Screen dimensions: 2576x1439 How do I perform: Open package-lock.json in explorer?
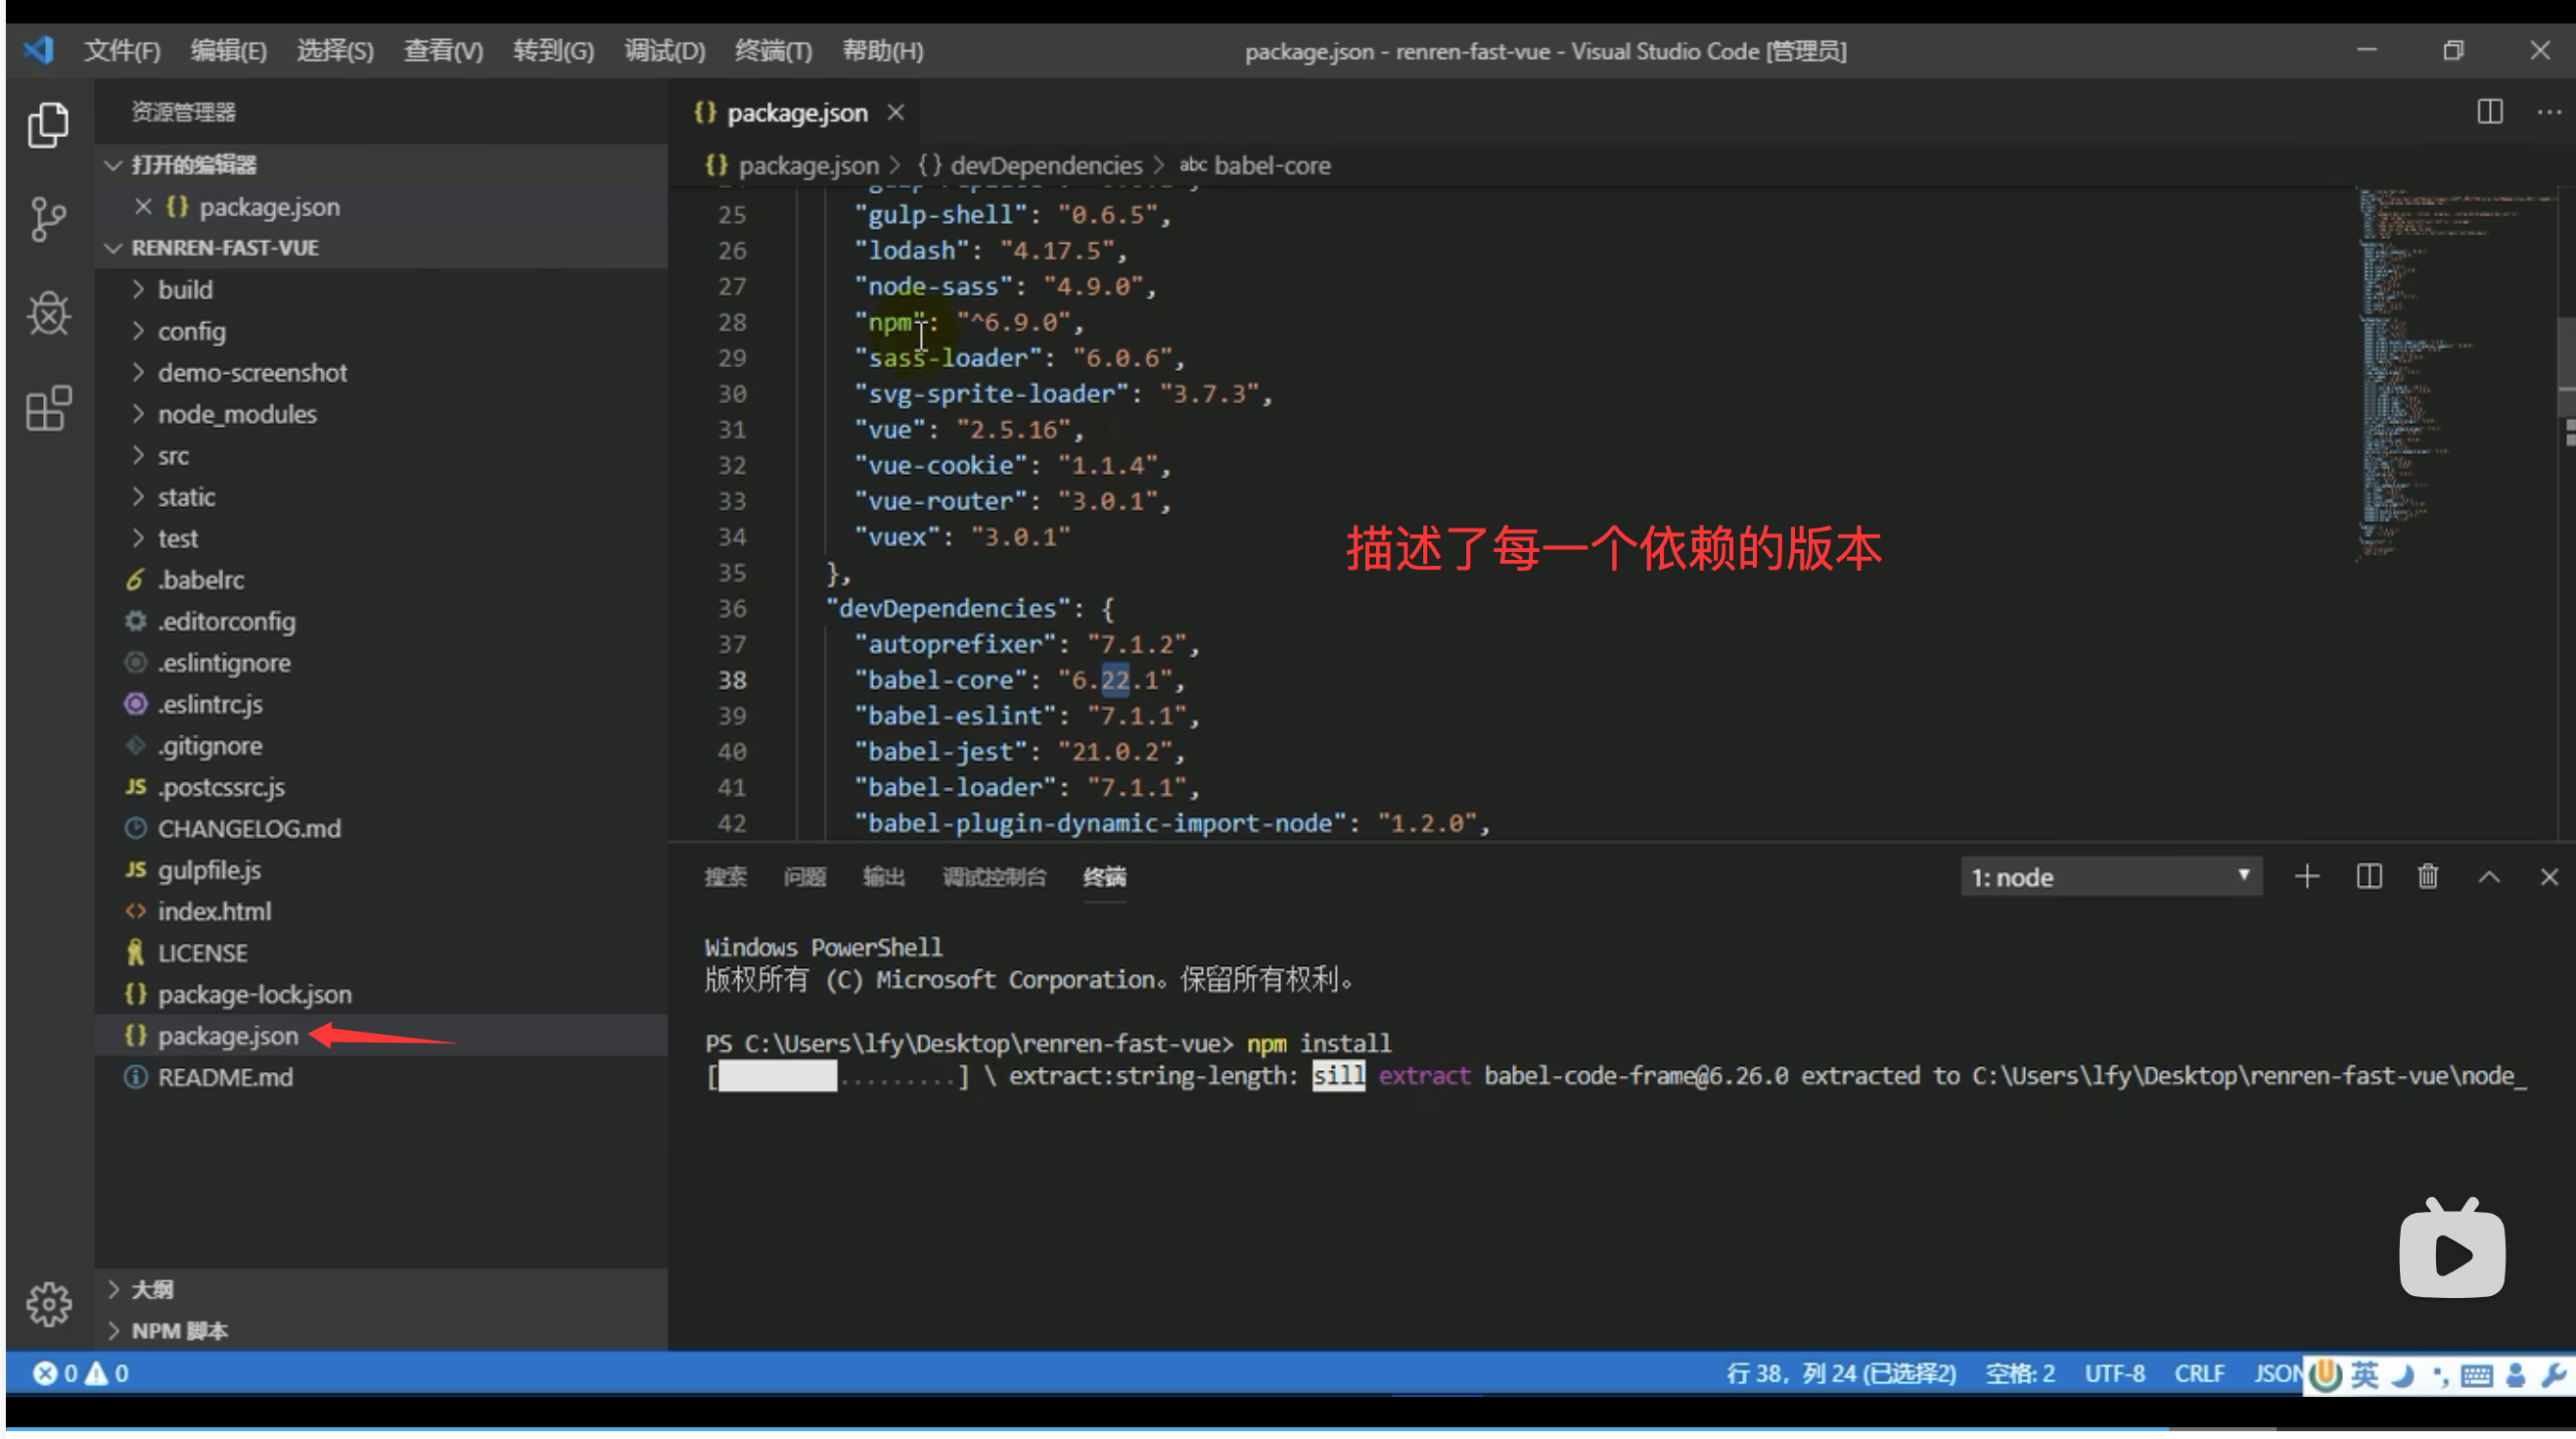[x=254, y=994]
